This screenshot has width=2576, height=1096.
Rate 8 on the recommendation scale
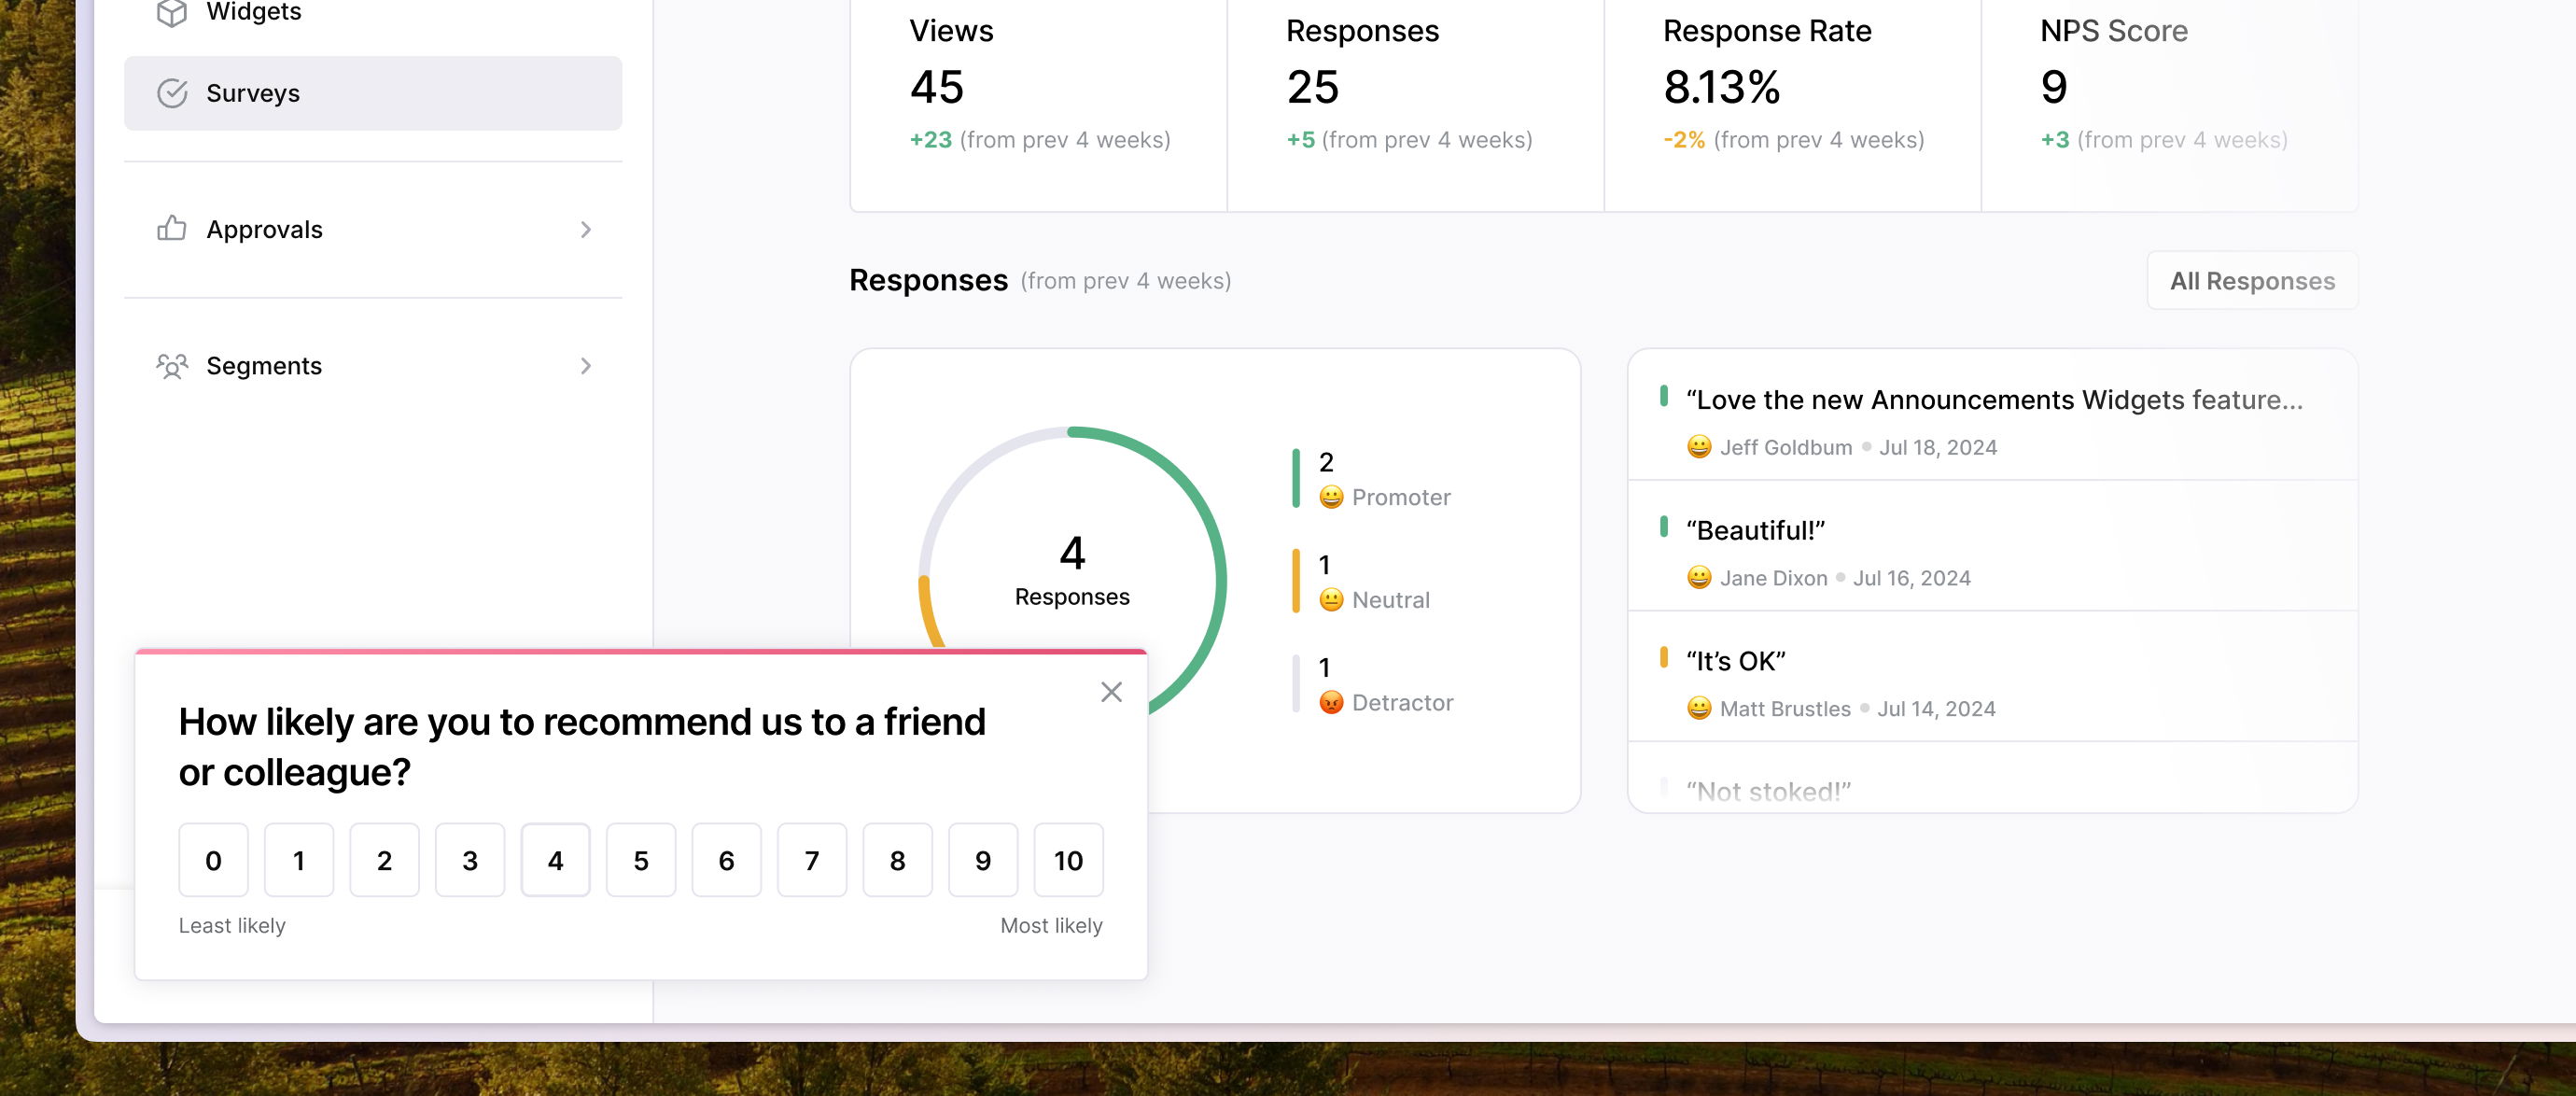coord(897,861)
